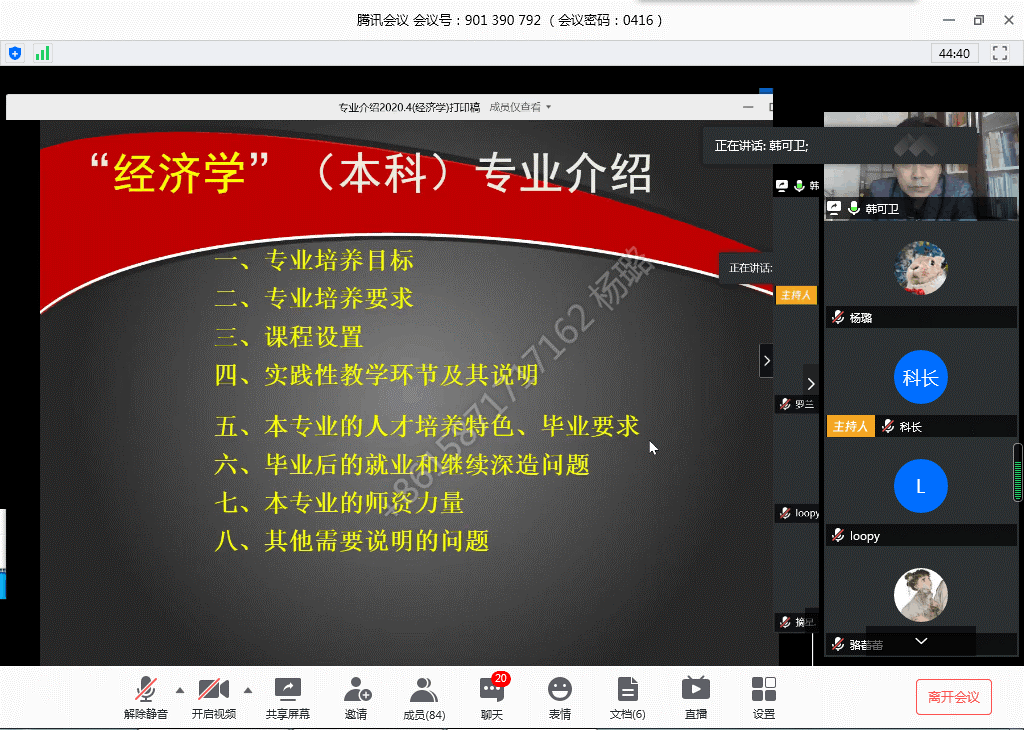The image size is (1024, 730).
Task: Enter fullscreen mode via top-right icon
Action: [x=999, y=53]
